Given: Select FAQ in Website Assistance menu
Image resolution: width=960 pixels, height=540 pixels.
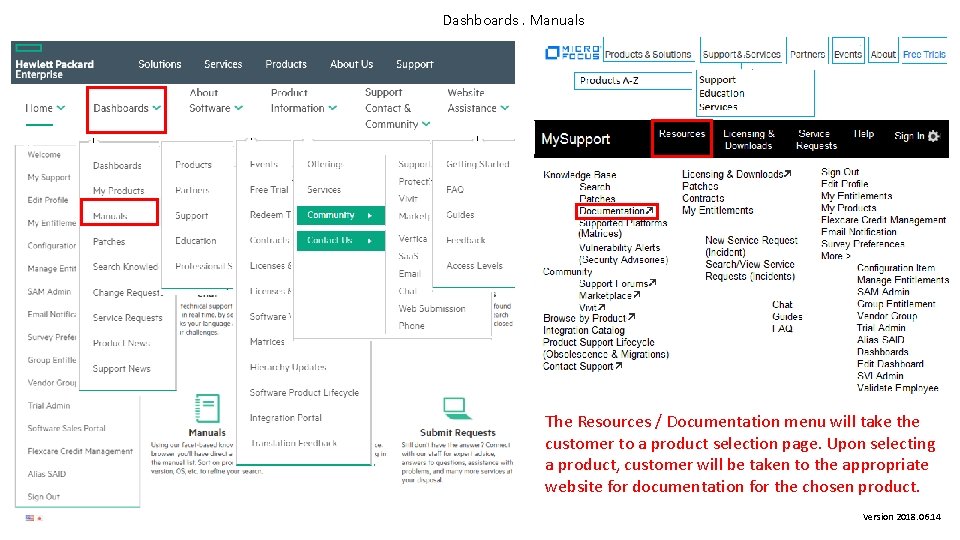Looking at the screenshot, I should (x=455, y=189).
